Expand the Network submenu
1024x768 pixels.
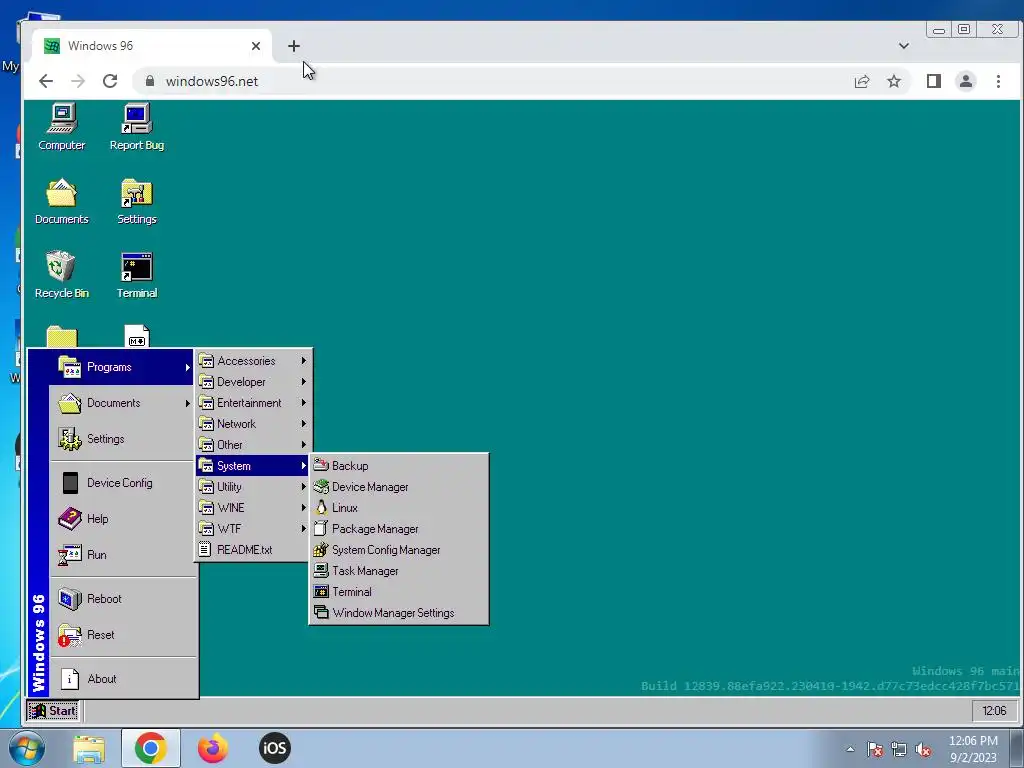(253, 423)
